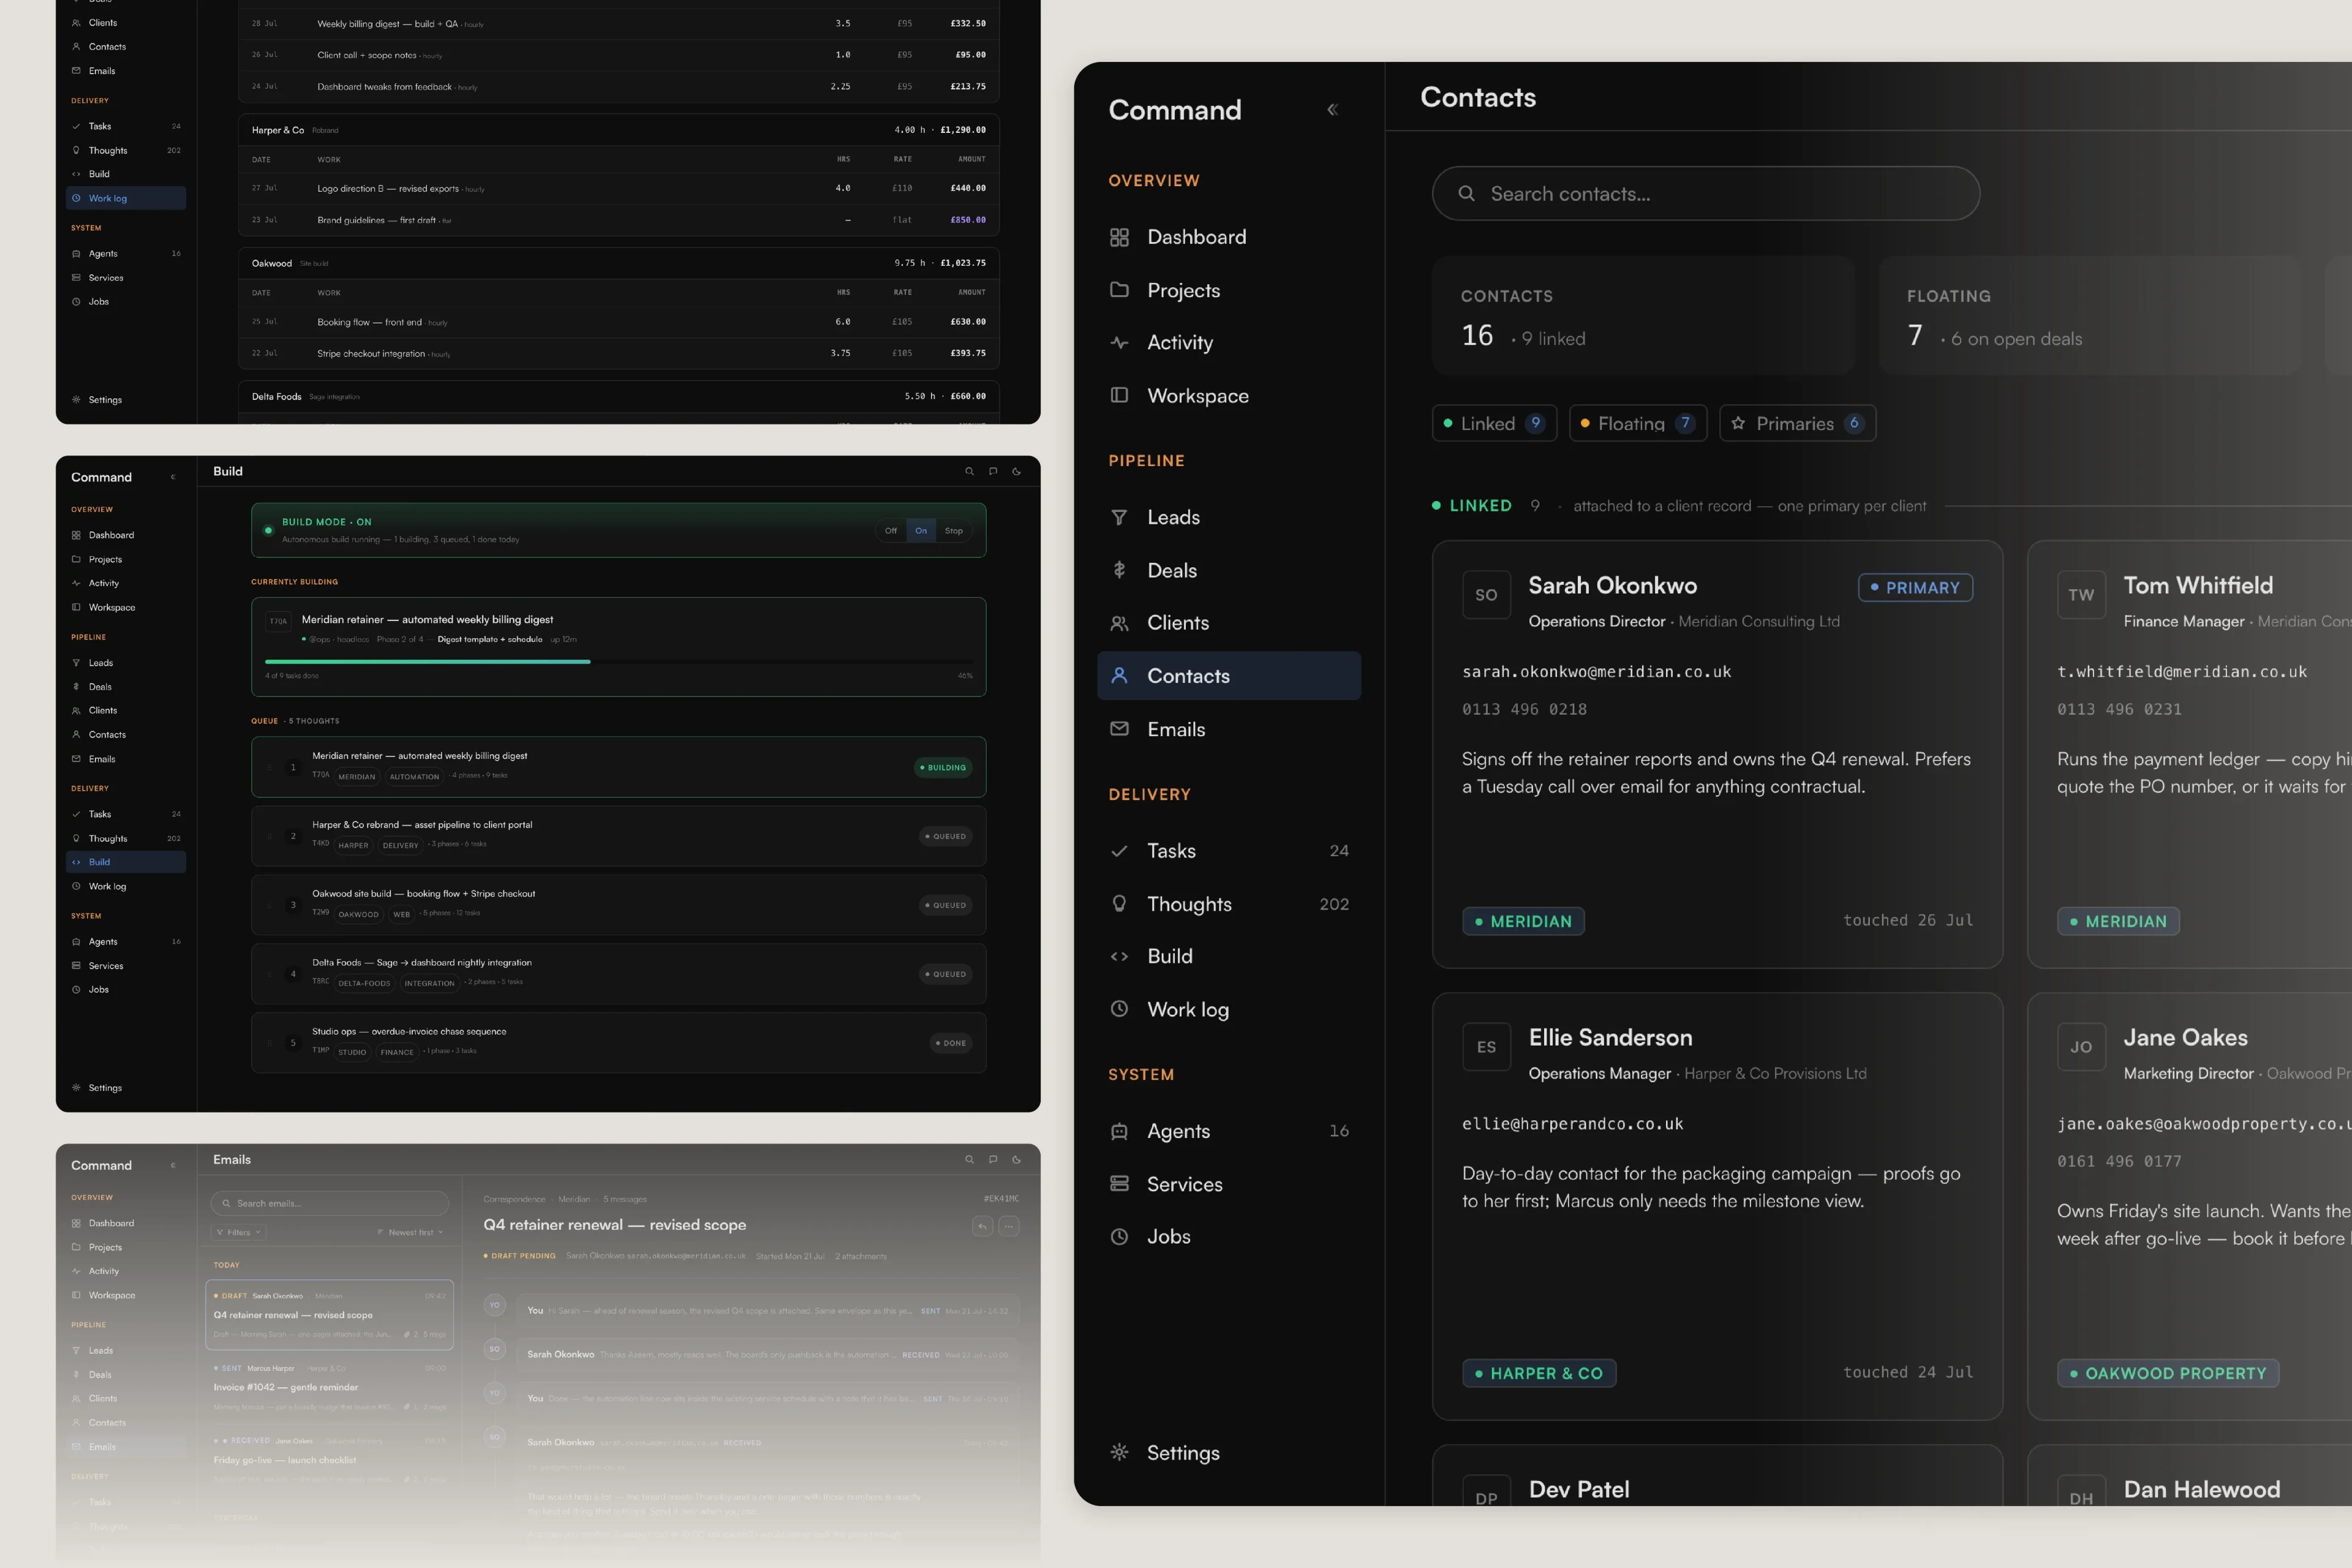Screen dimensions: 2352x1568
Task: Collapse the Contacts window sidebar with the chevron
Action: tap(1332, 110)
